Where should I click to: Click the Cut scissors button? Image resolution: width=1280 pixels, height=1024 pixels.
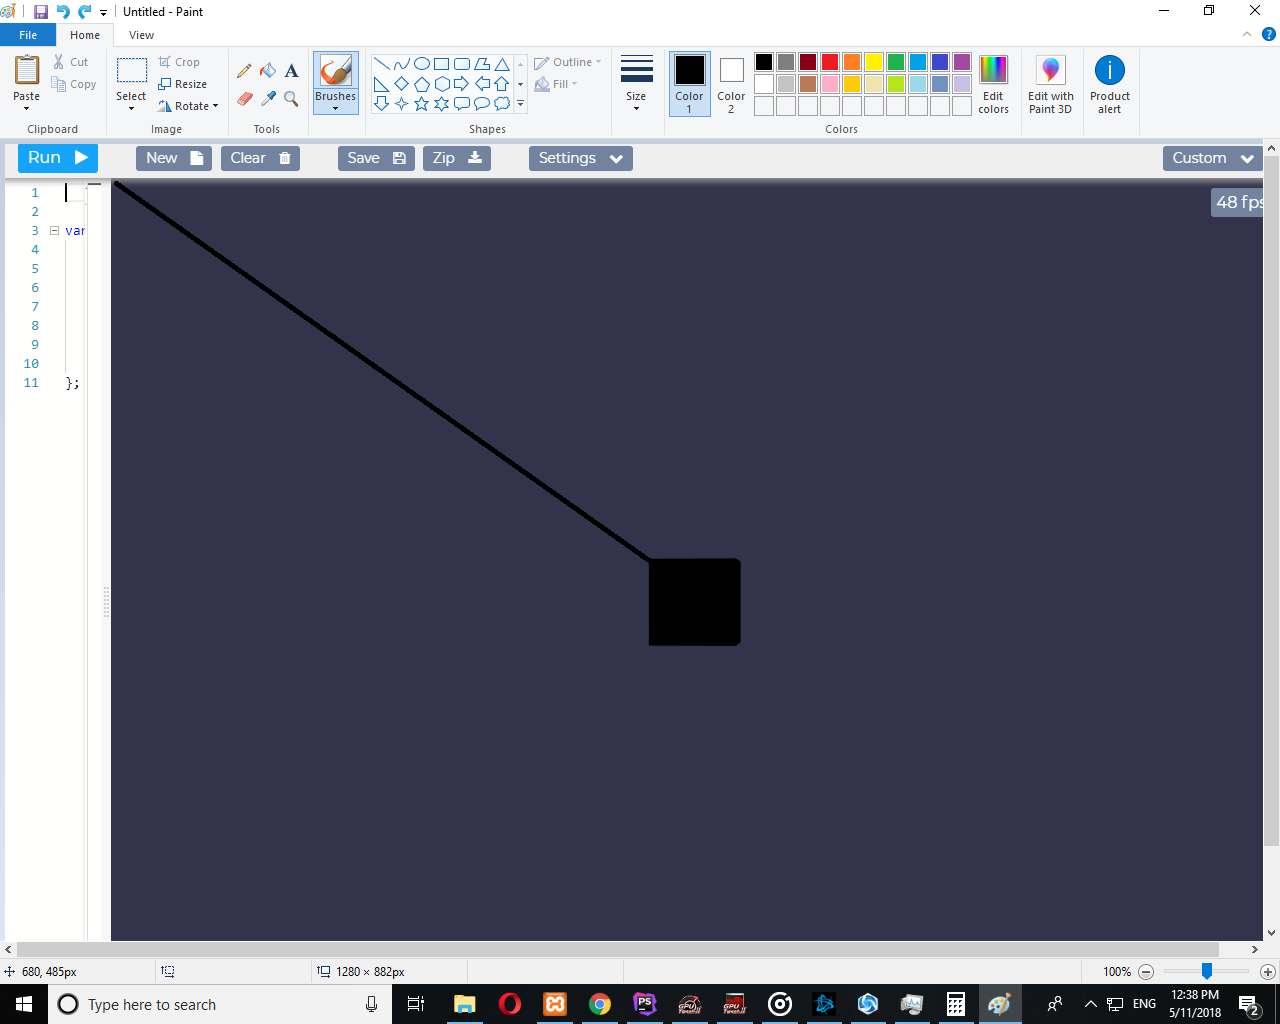[71, 62]
